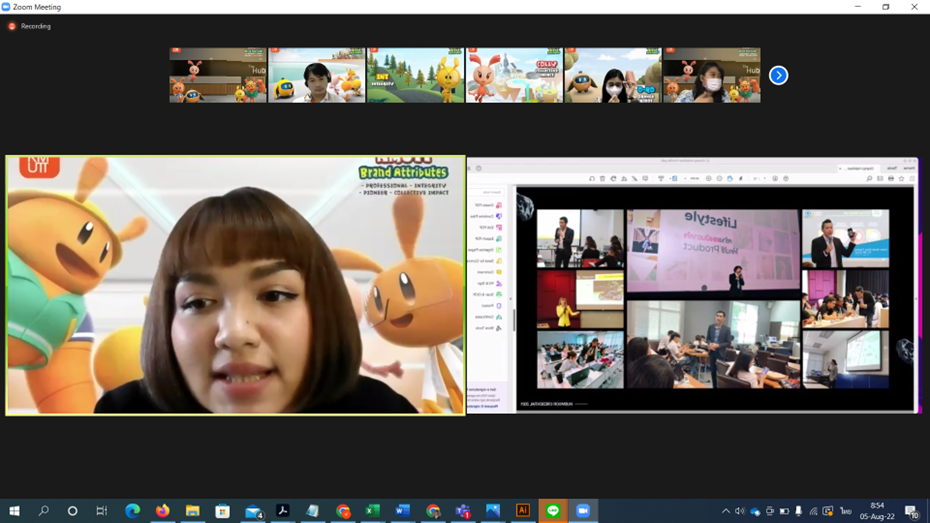Viewport: 930px width, 523px height.
Task: Open Adobe Illustrator from taskbar
Action: [523, 511]
